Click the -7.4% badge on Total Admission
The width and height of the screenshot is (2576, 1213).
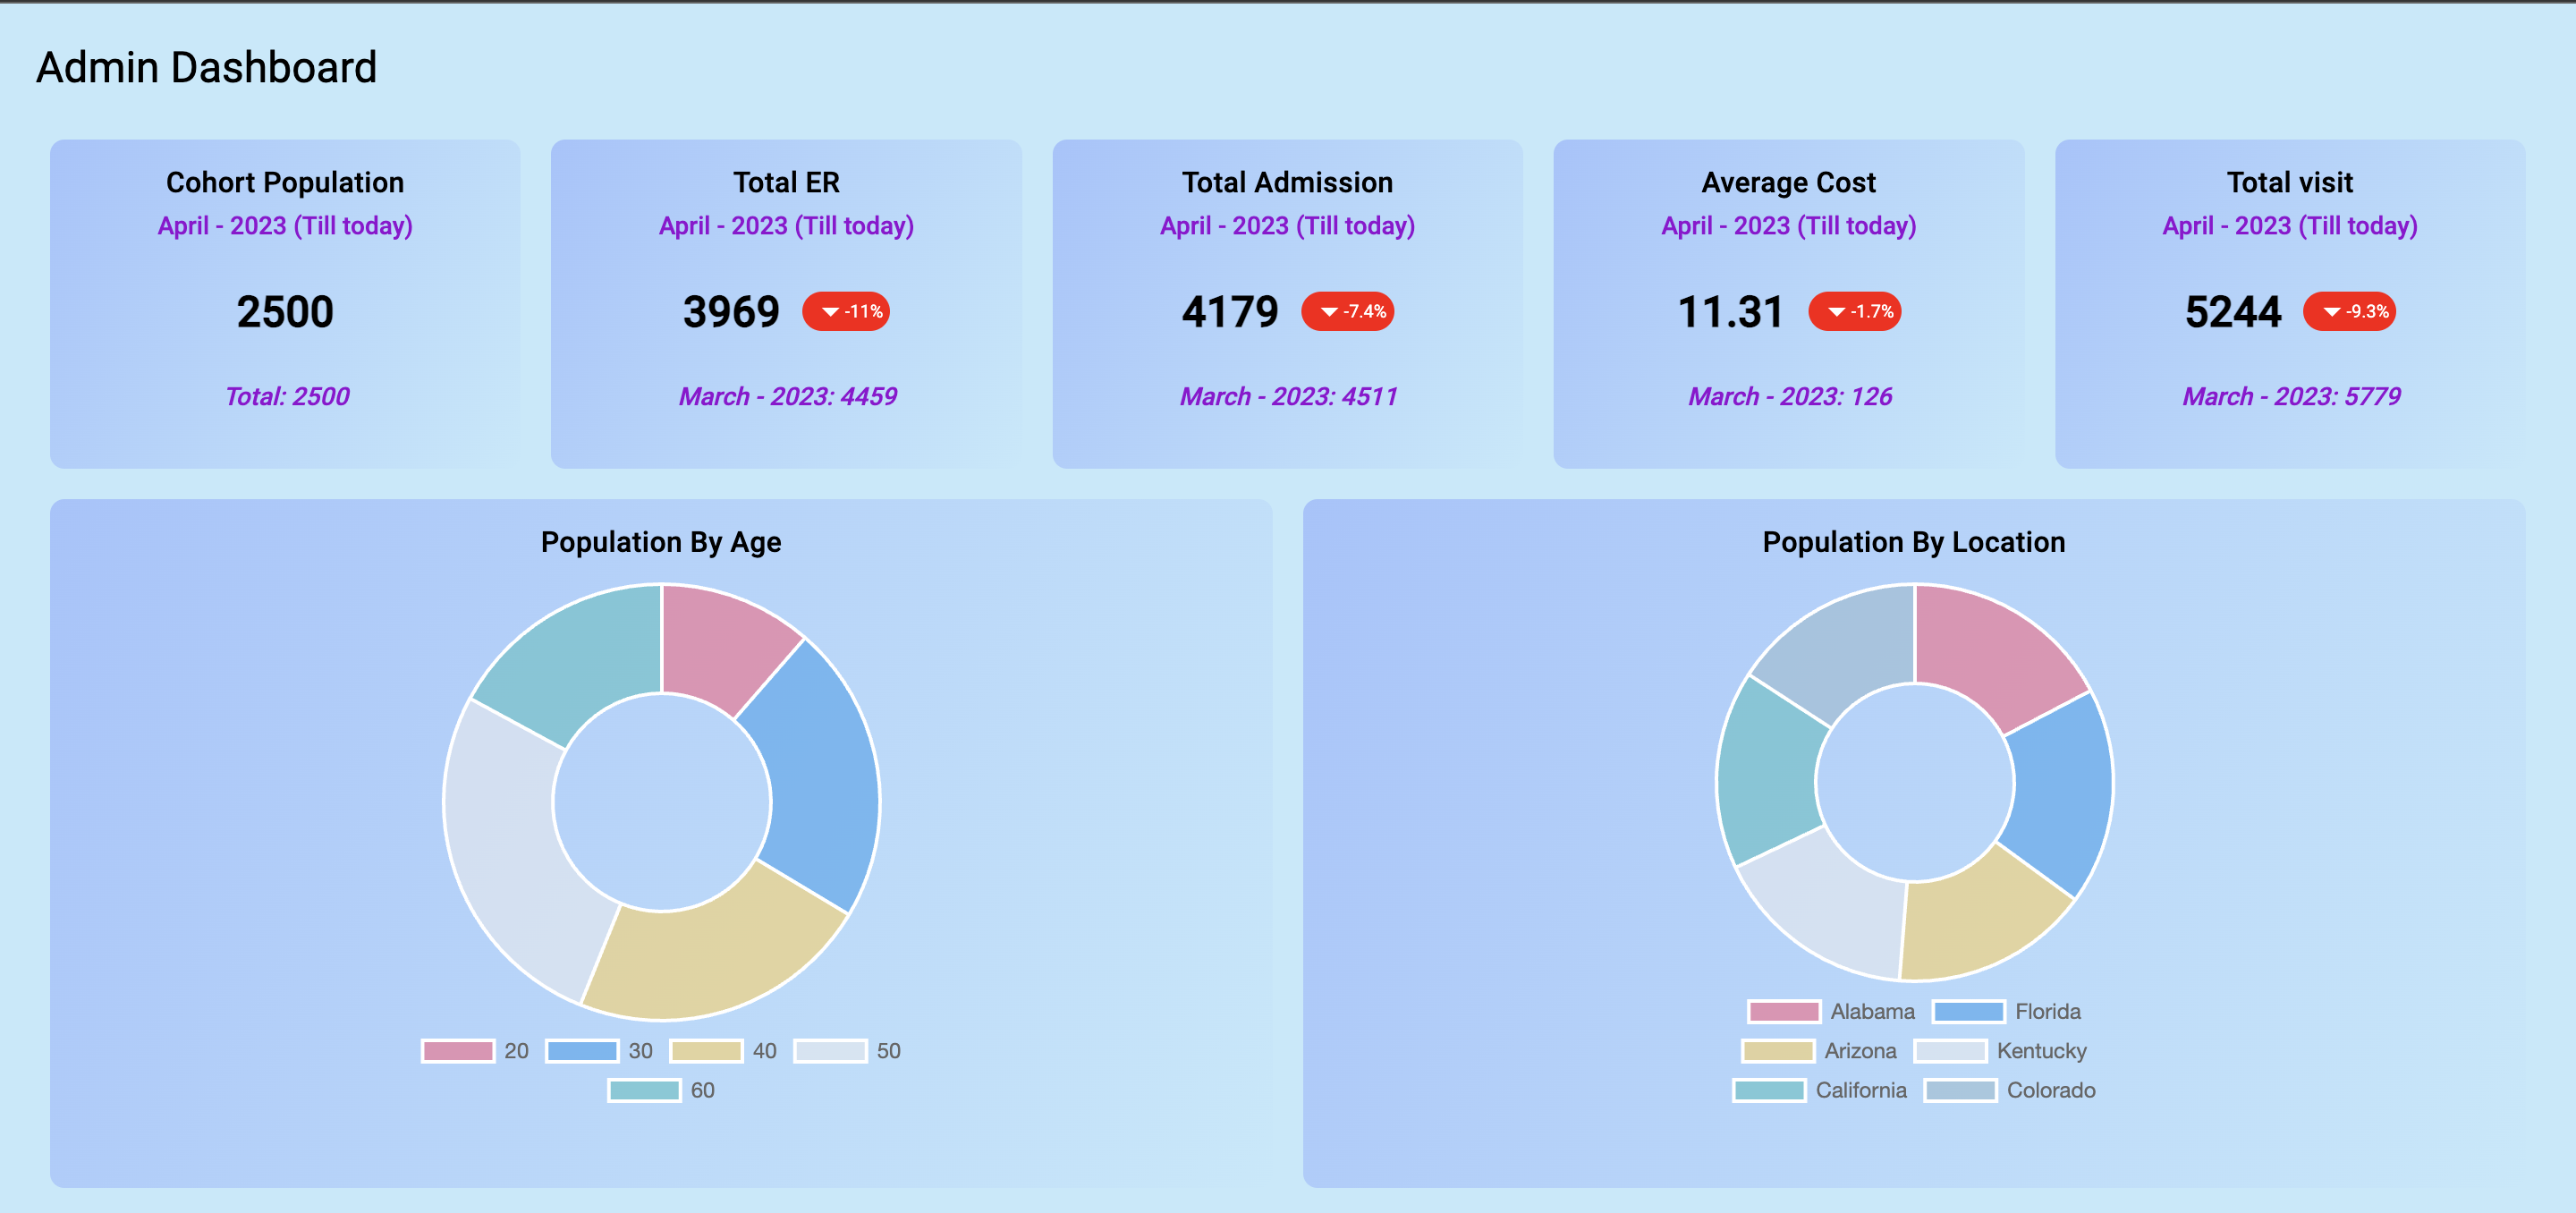(1346, 311)
